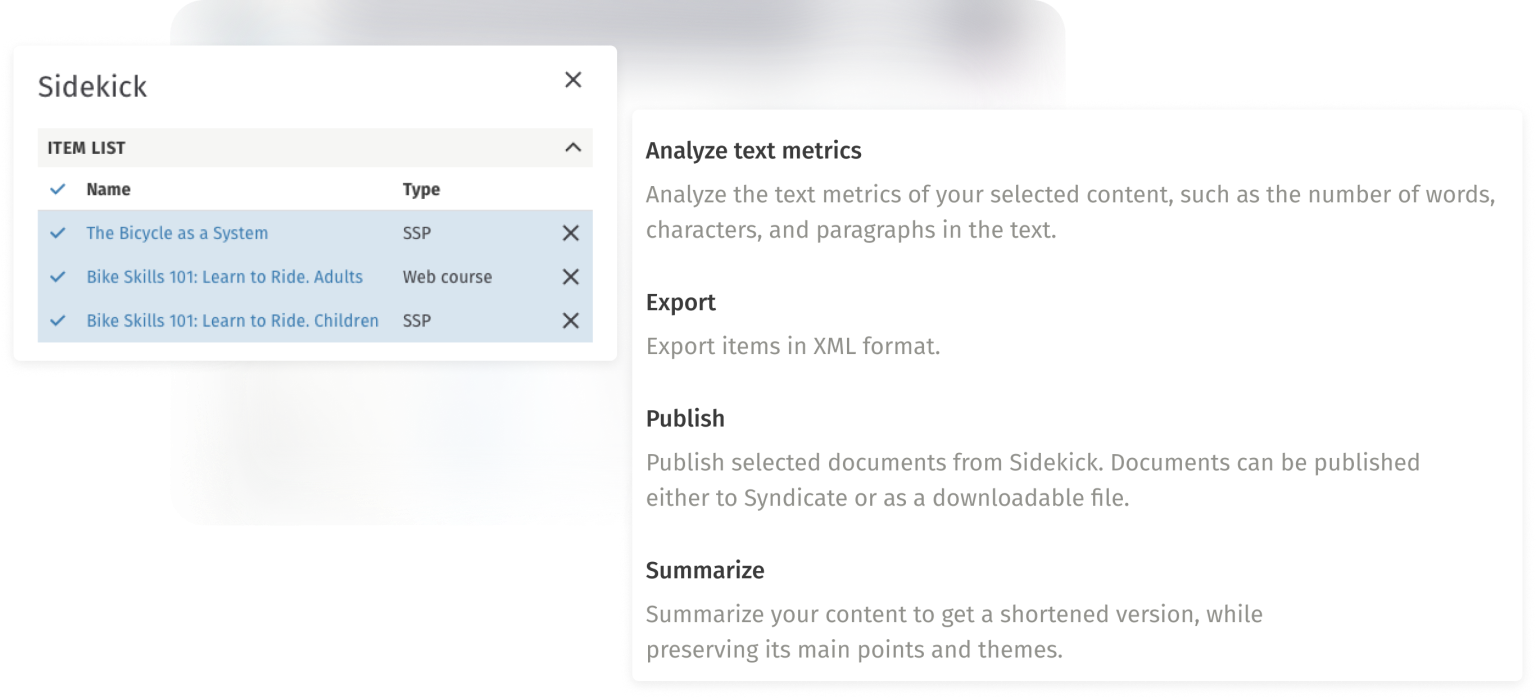Remove The Bicycle as a System item
The height and width of the screenshot is (698, 1536).
pos(571,233)
